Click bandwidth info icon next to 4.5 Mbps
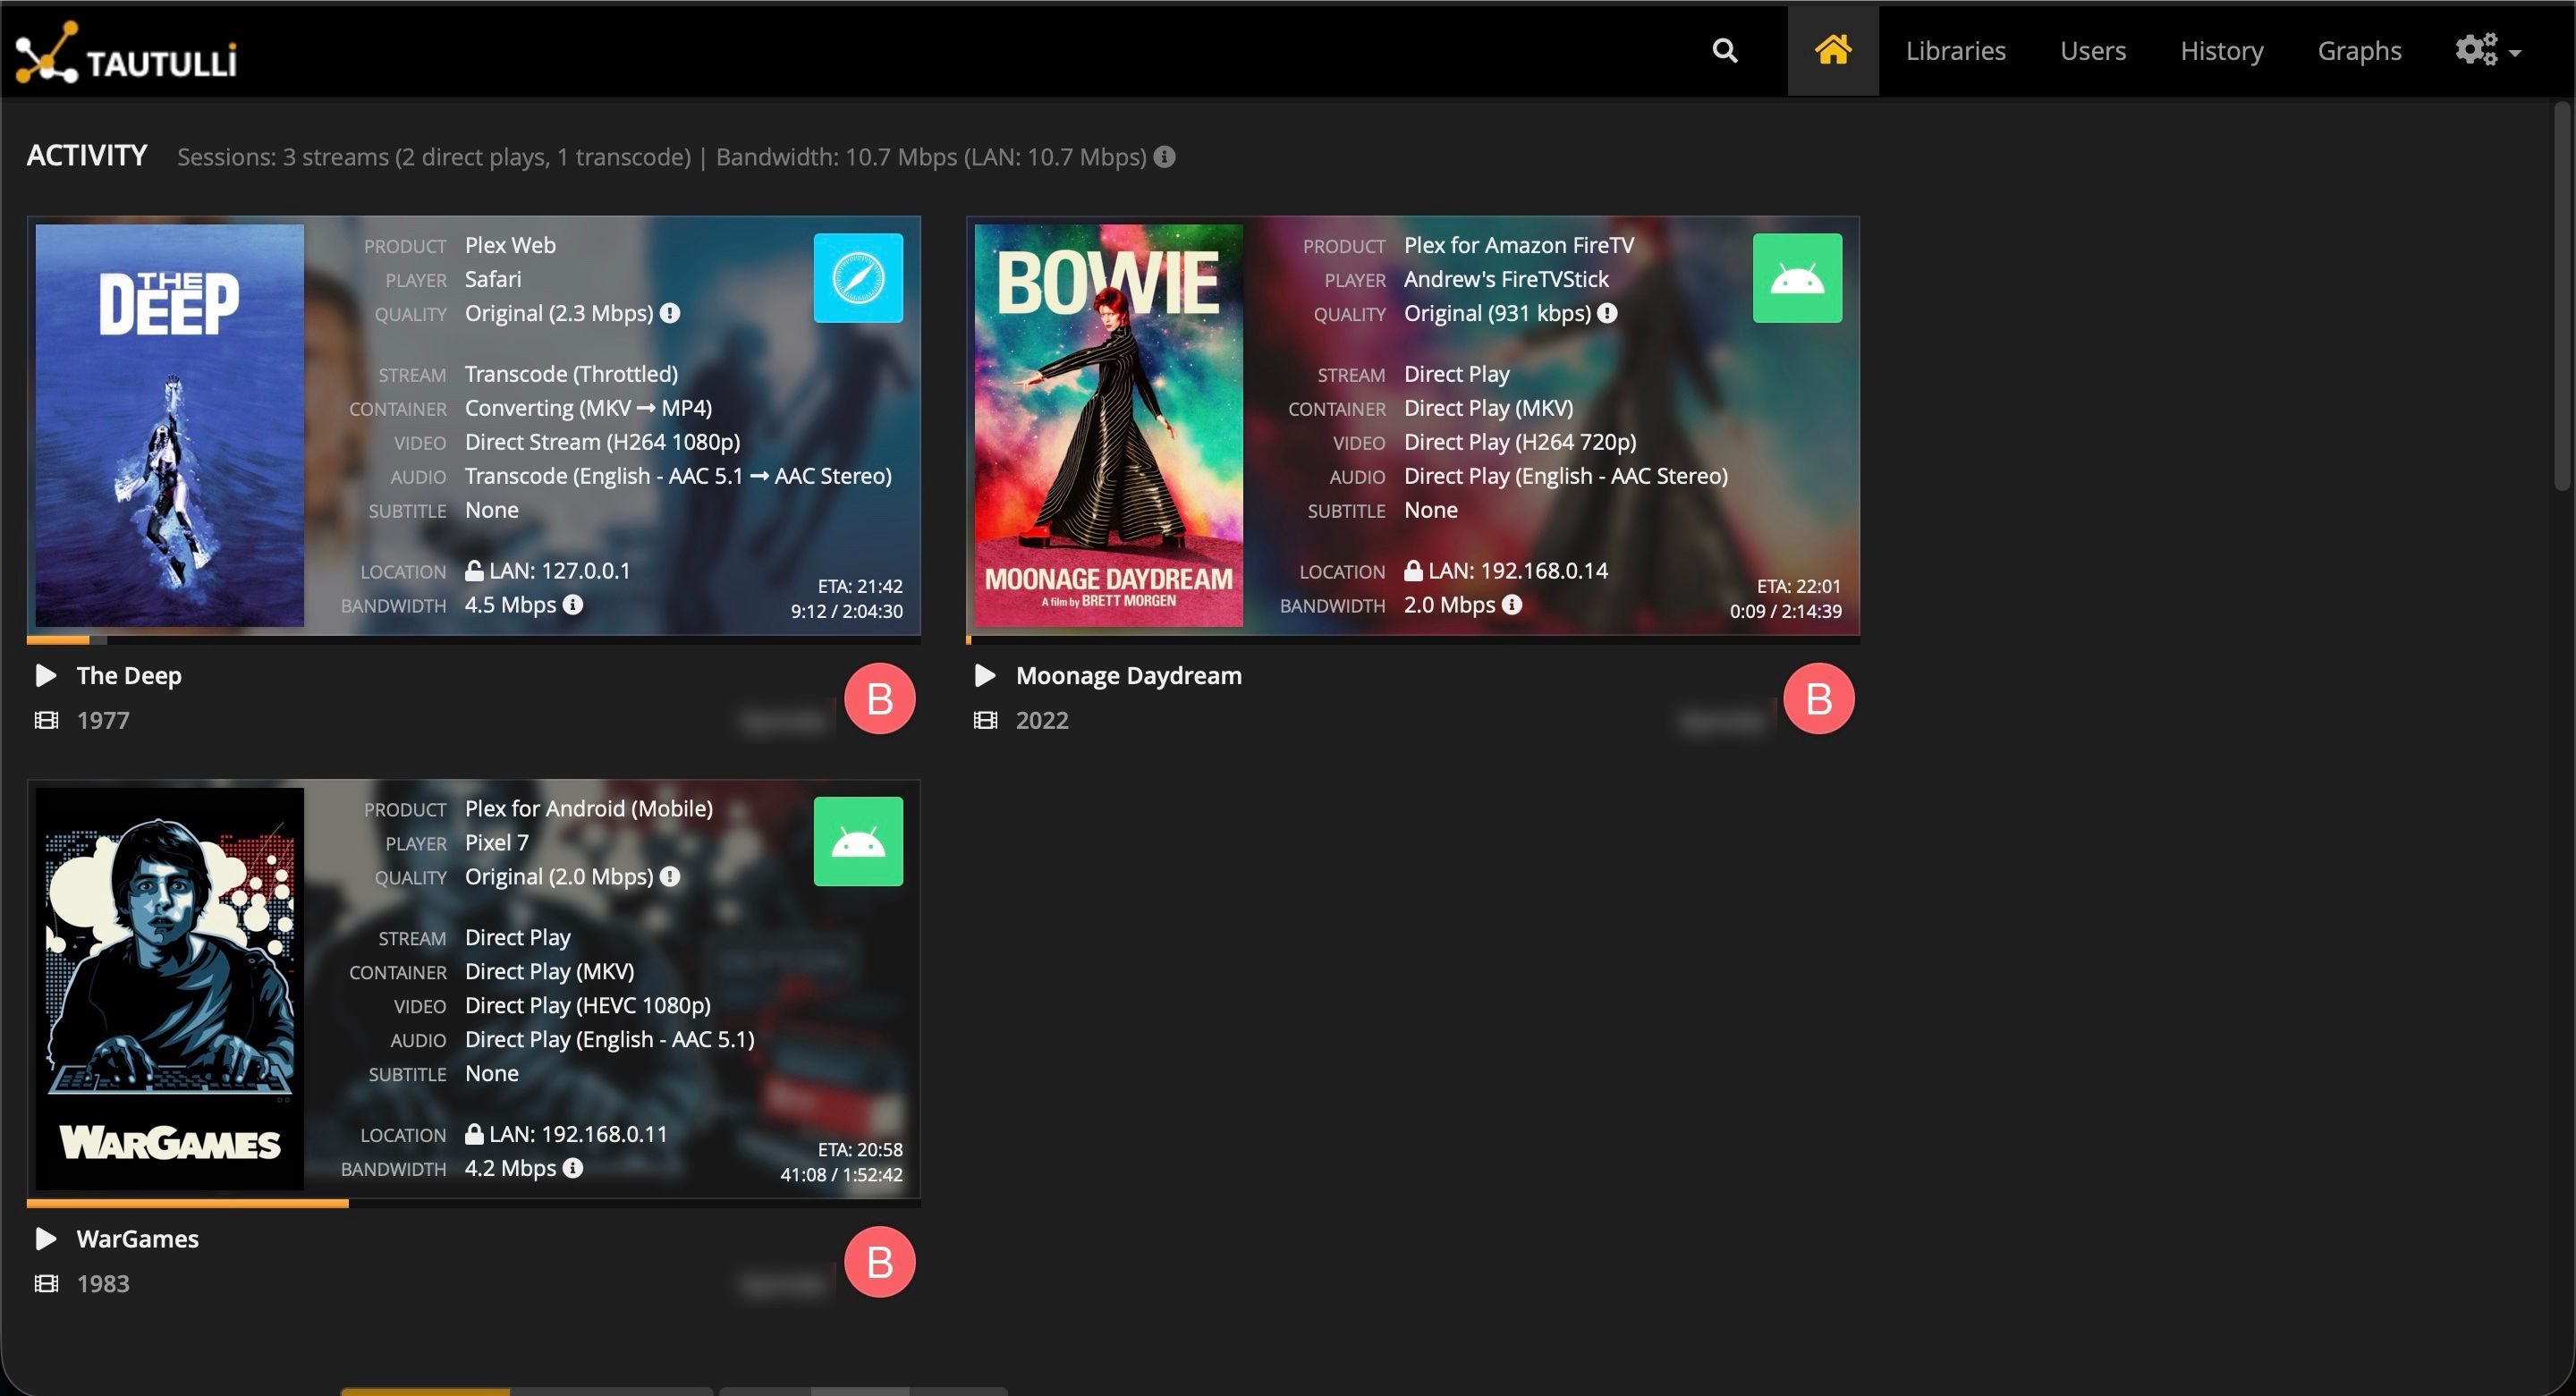Viewport: 2576px width, 1396px height. [x=572, y=604]
